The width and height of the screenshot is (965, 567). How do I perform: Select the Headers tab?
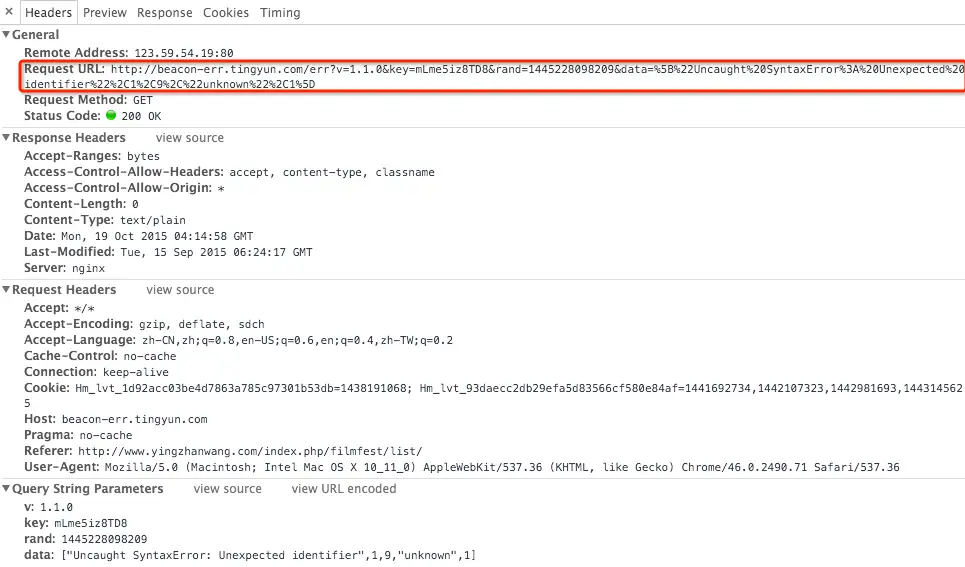[49, 13]
